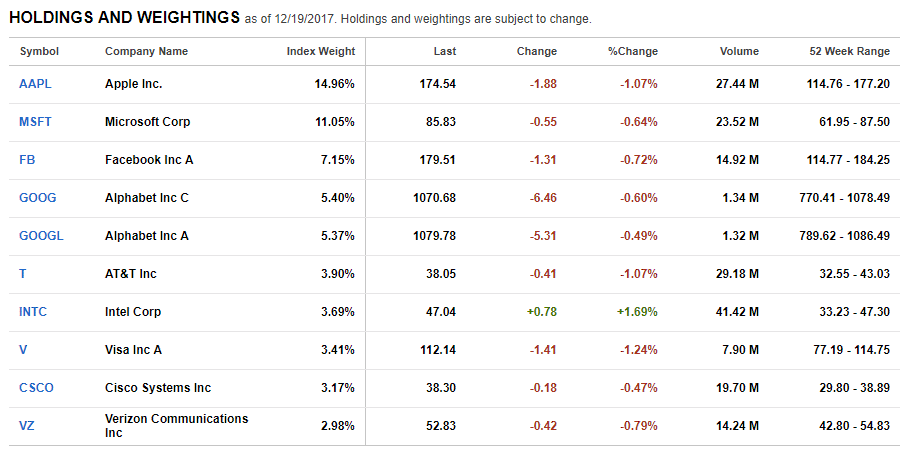Select the GOOG symbol link
909x452 pixels.
pos(38,198)
